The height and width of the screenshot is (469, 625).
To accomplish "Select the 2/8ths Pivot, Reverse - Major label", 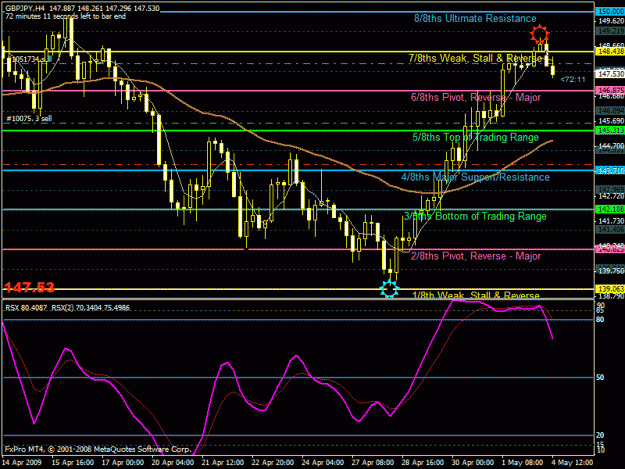I will pyautogui.click(x=476, y=256).
